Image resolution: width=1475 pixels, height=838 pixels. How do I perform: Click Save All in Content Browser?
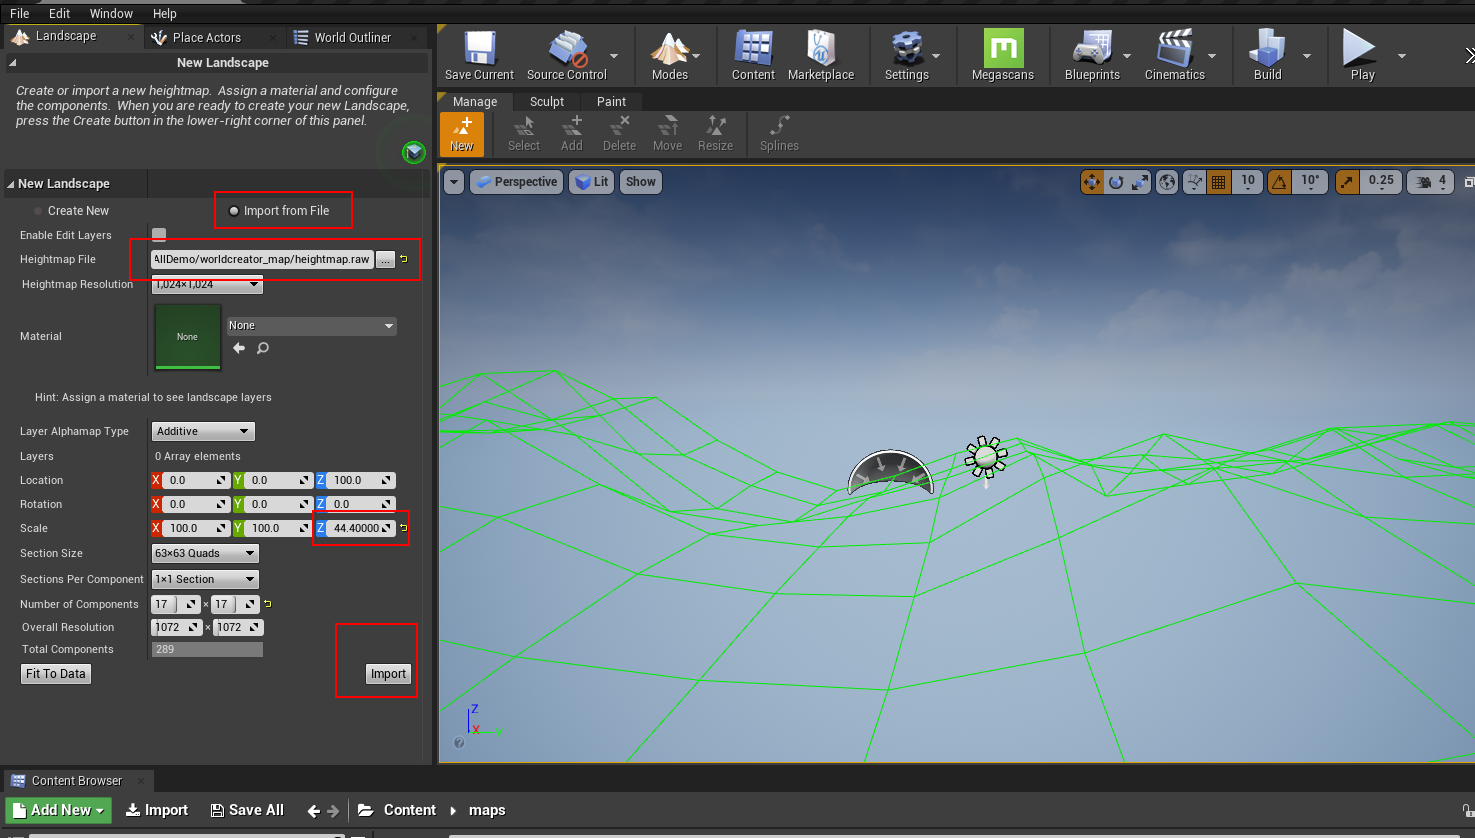247,810
